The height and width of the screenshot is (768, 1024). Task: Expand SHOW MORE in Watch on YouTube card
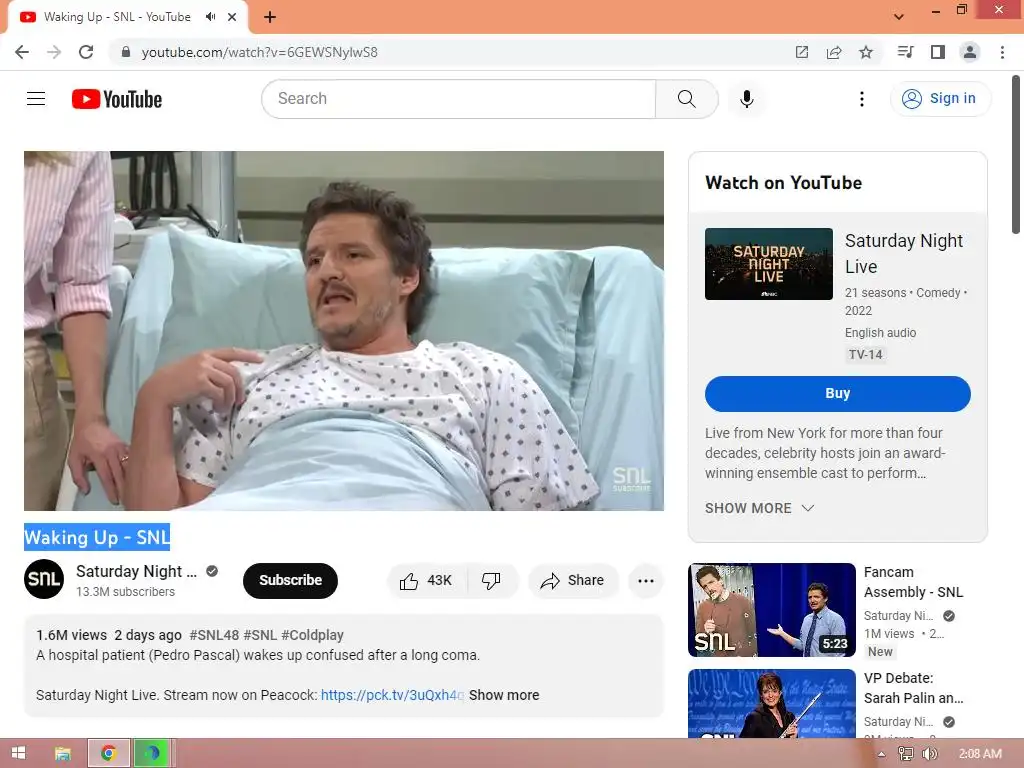pos(760,508)
